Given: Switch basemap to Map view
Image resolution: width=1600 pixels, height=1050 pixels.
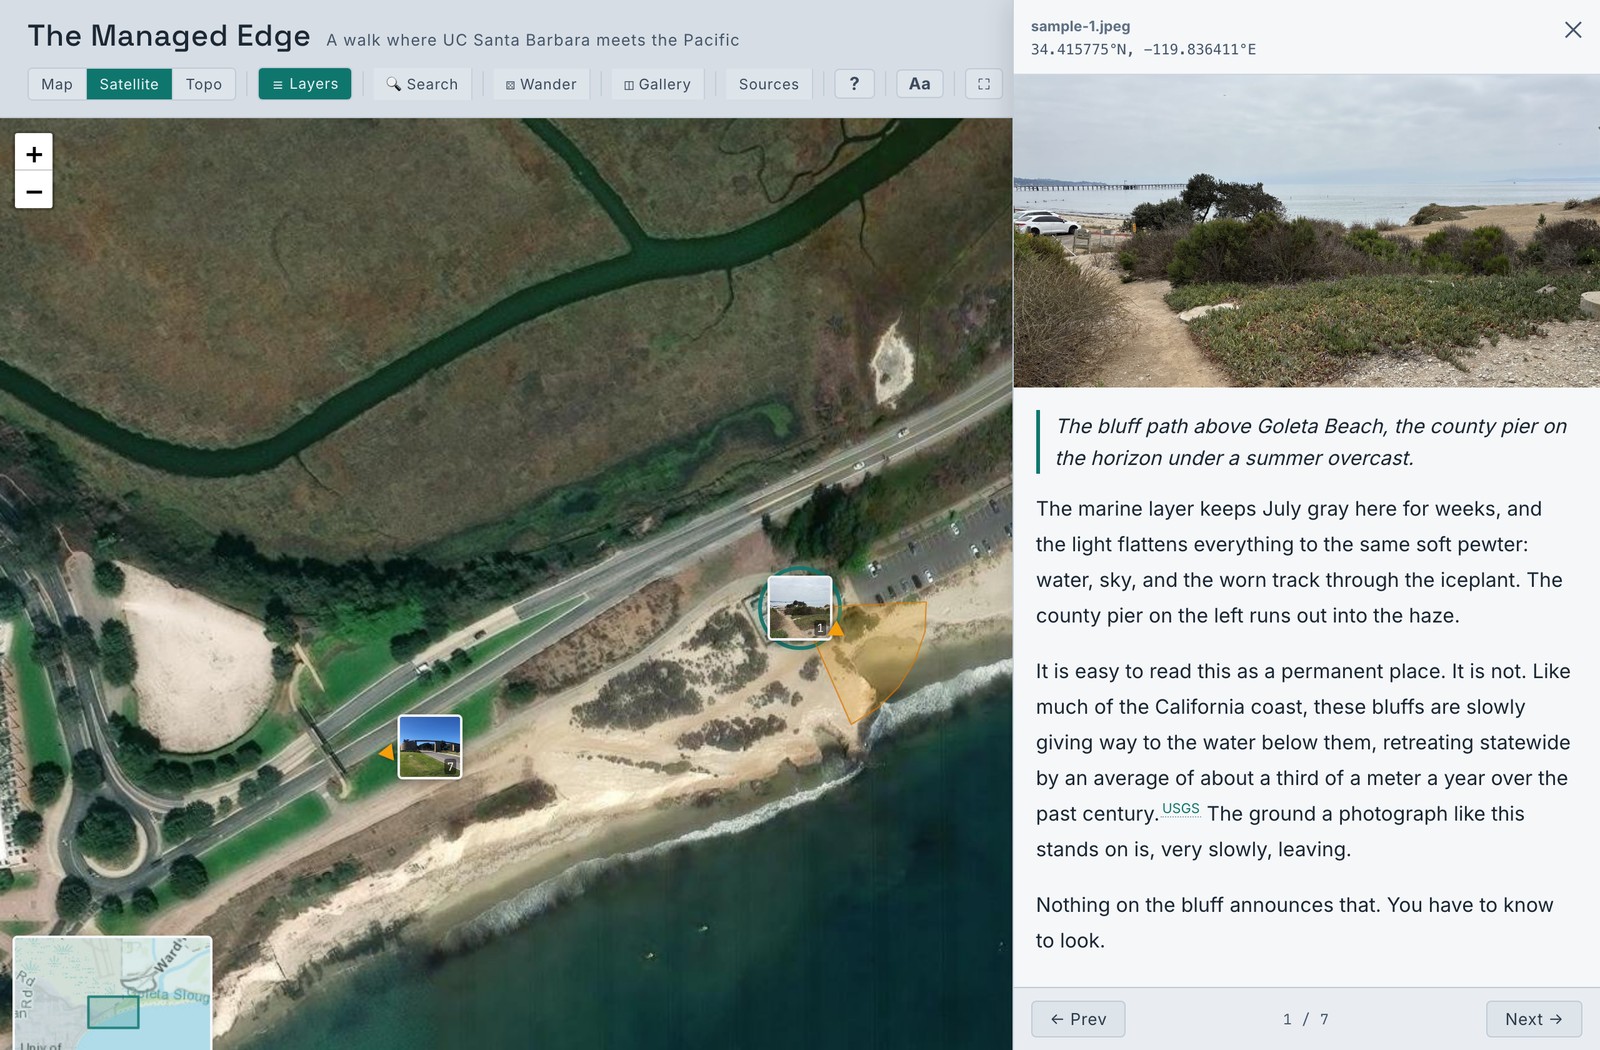Looking at the screenshot, I should point(57,84).
